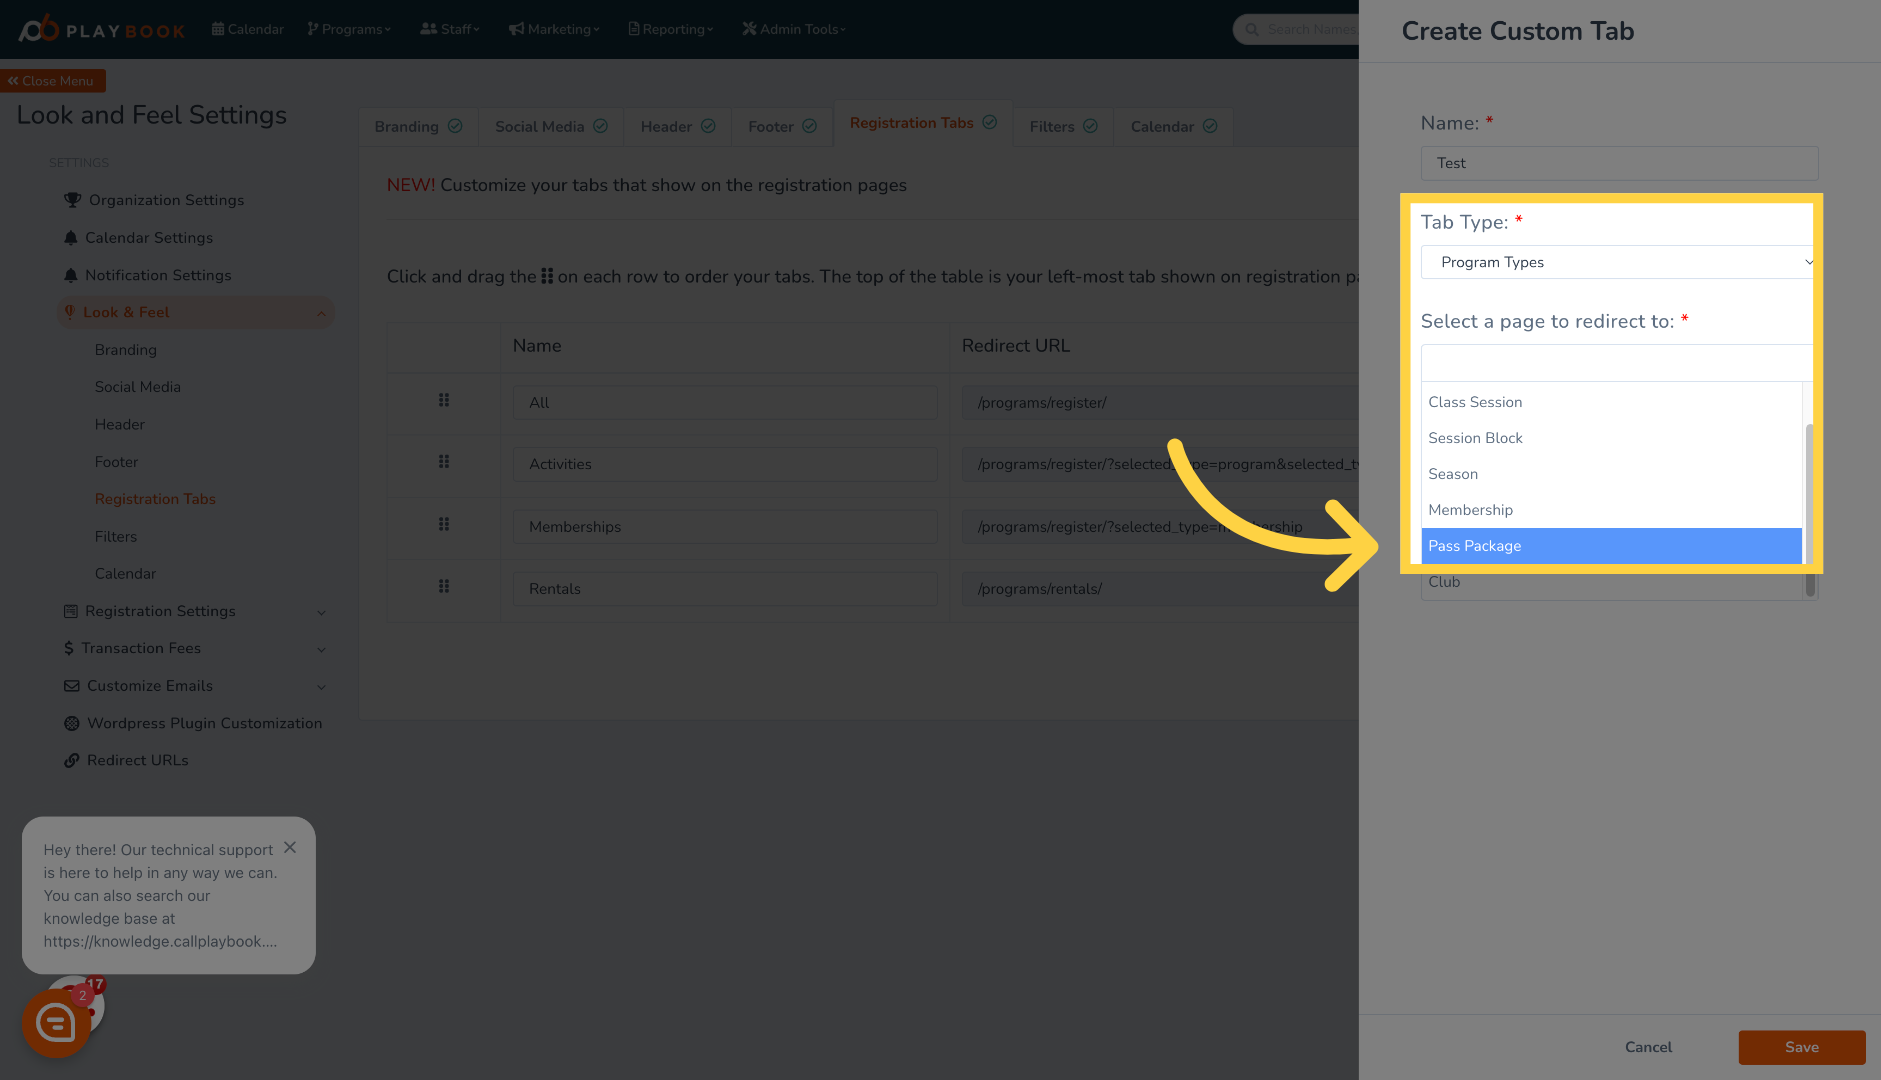Open the Reporting menu in the navbar
Screen dimensions: 1881x1080
click(668, 29)
